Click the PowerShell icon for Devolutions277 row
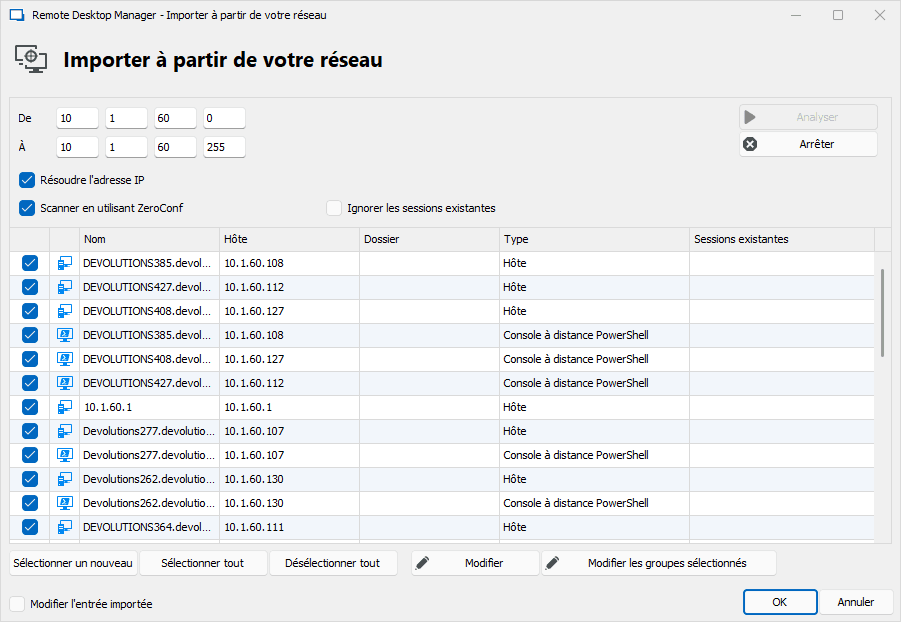Viewport: 901px width, 622px height. coord(65,455)
